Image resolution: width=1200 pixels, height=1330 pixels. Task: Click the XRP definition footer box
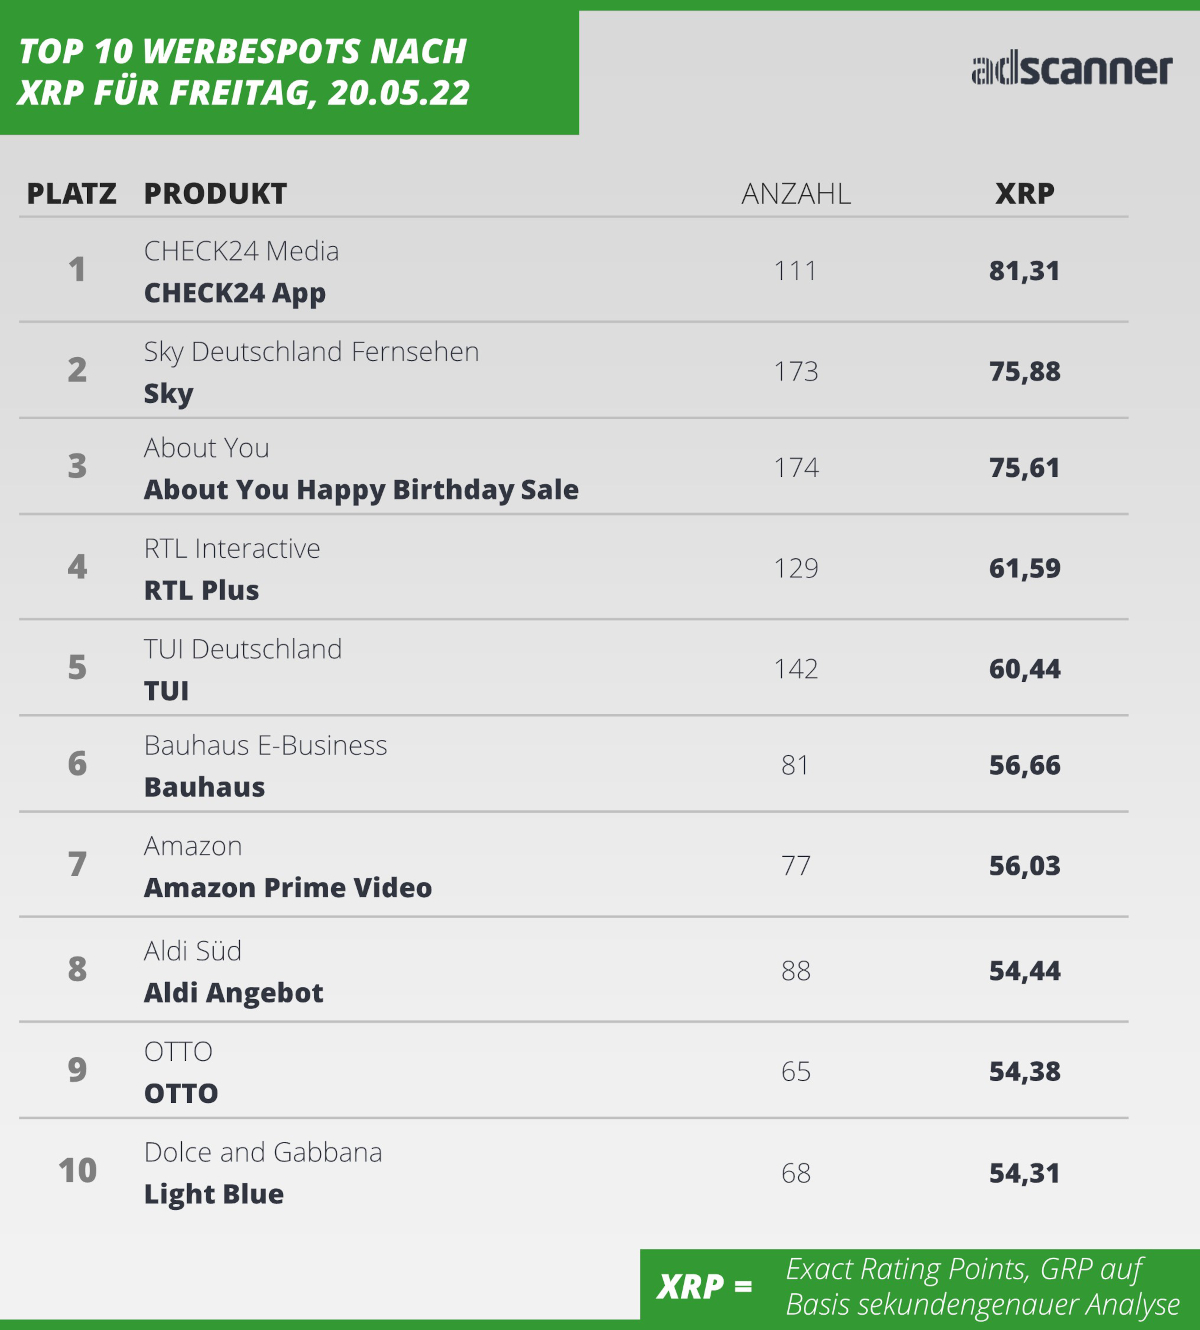919,1286
